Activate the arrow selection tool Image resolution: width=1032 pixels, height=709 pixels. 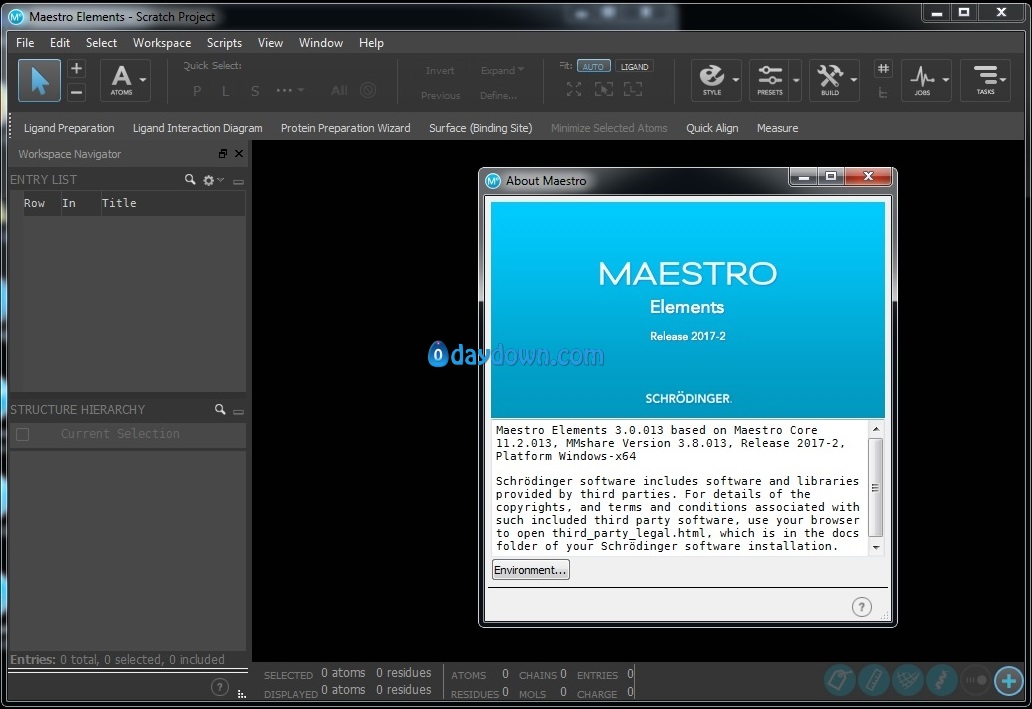(39, 80)
